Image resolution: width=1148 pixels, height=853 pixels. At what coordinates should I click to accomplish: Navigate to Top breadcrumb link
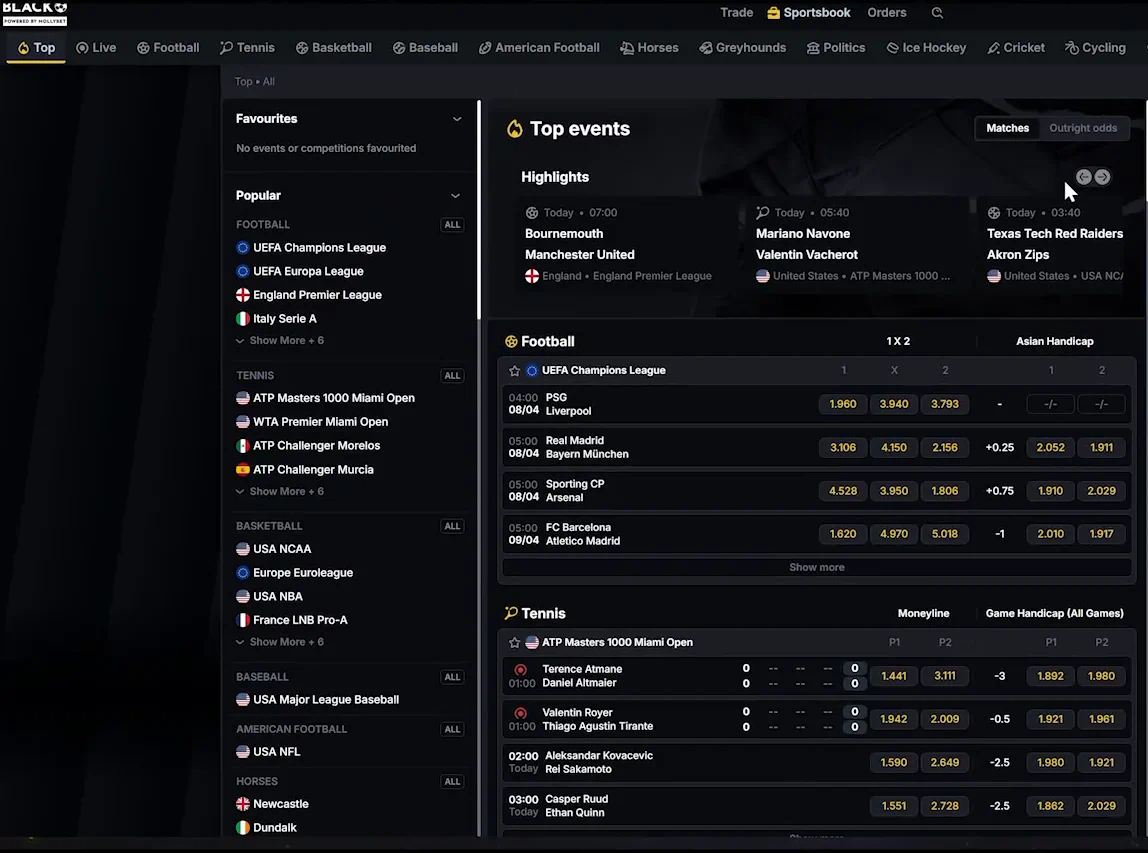pyautogui.click(x=243, y=81)
